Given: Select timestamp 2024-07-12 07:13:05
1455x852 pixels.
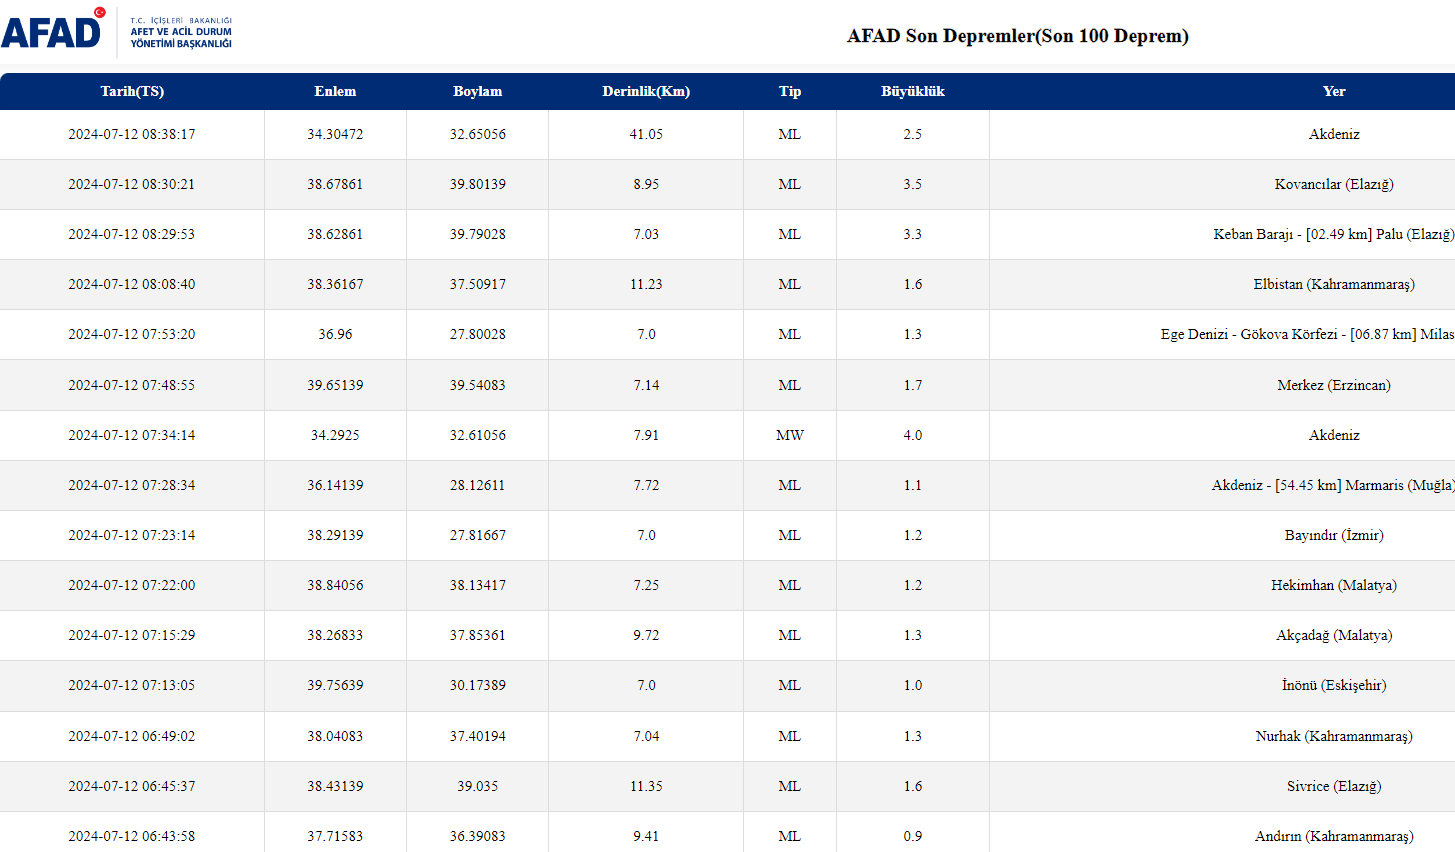Looking at the screenshot, I should click(132, 685).
